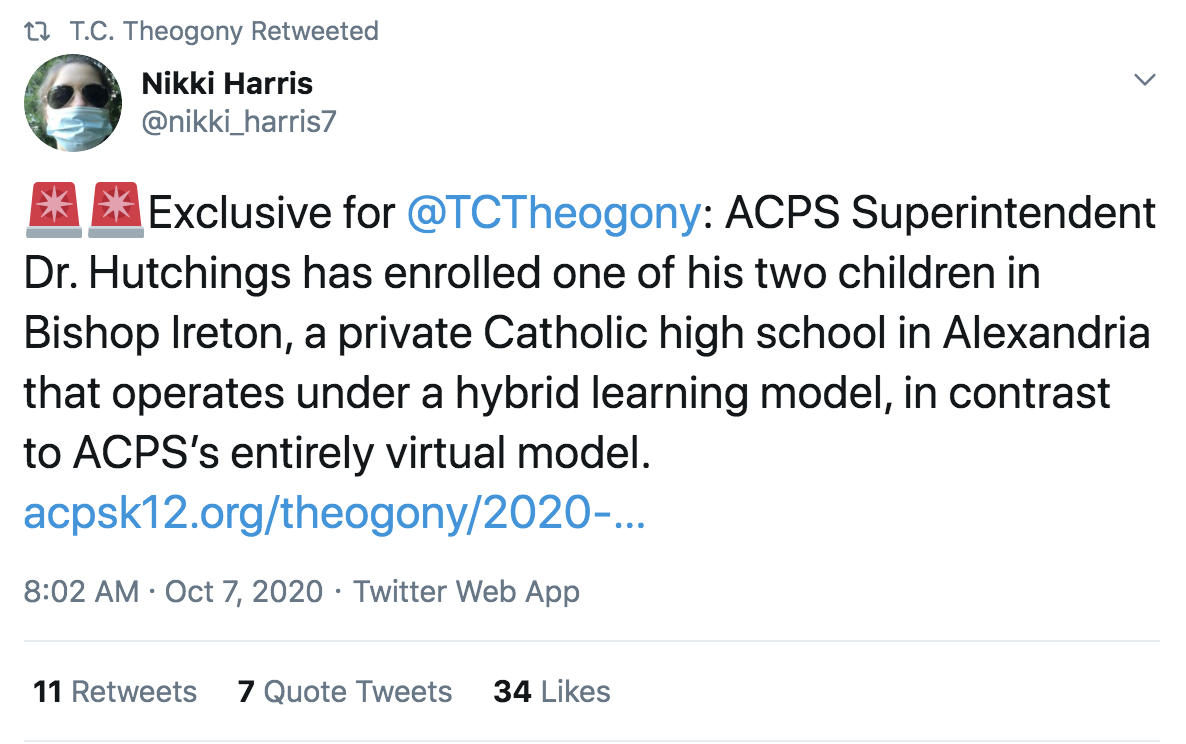Click the second red siren emoji

click(114, 211)
